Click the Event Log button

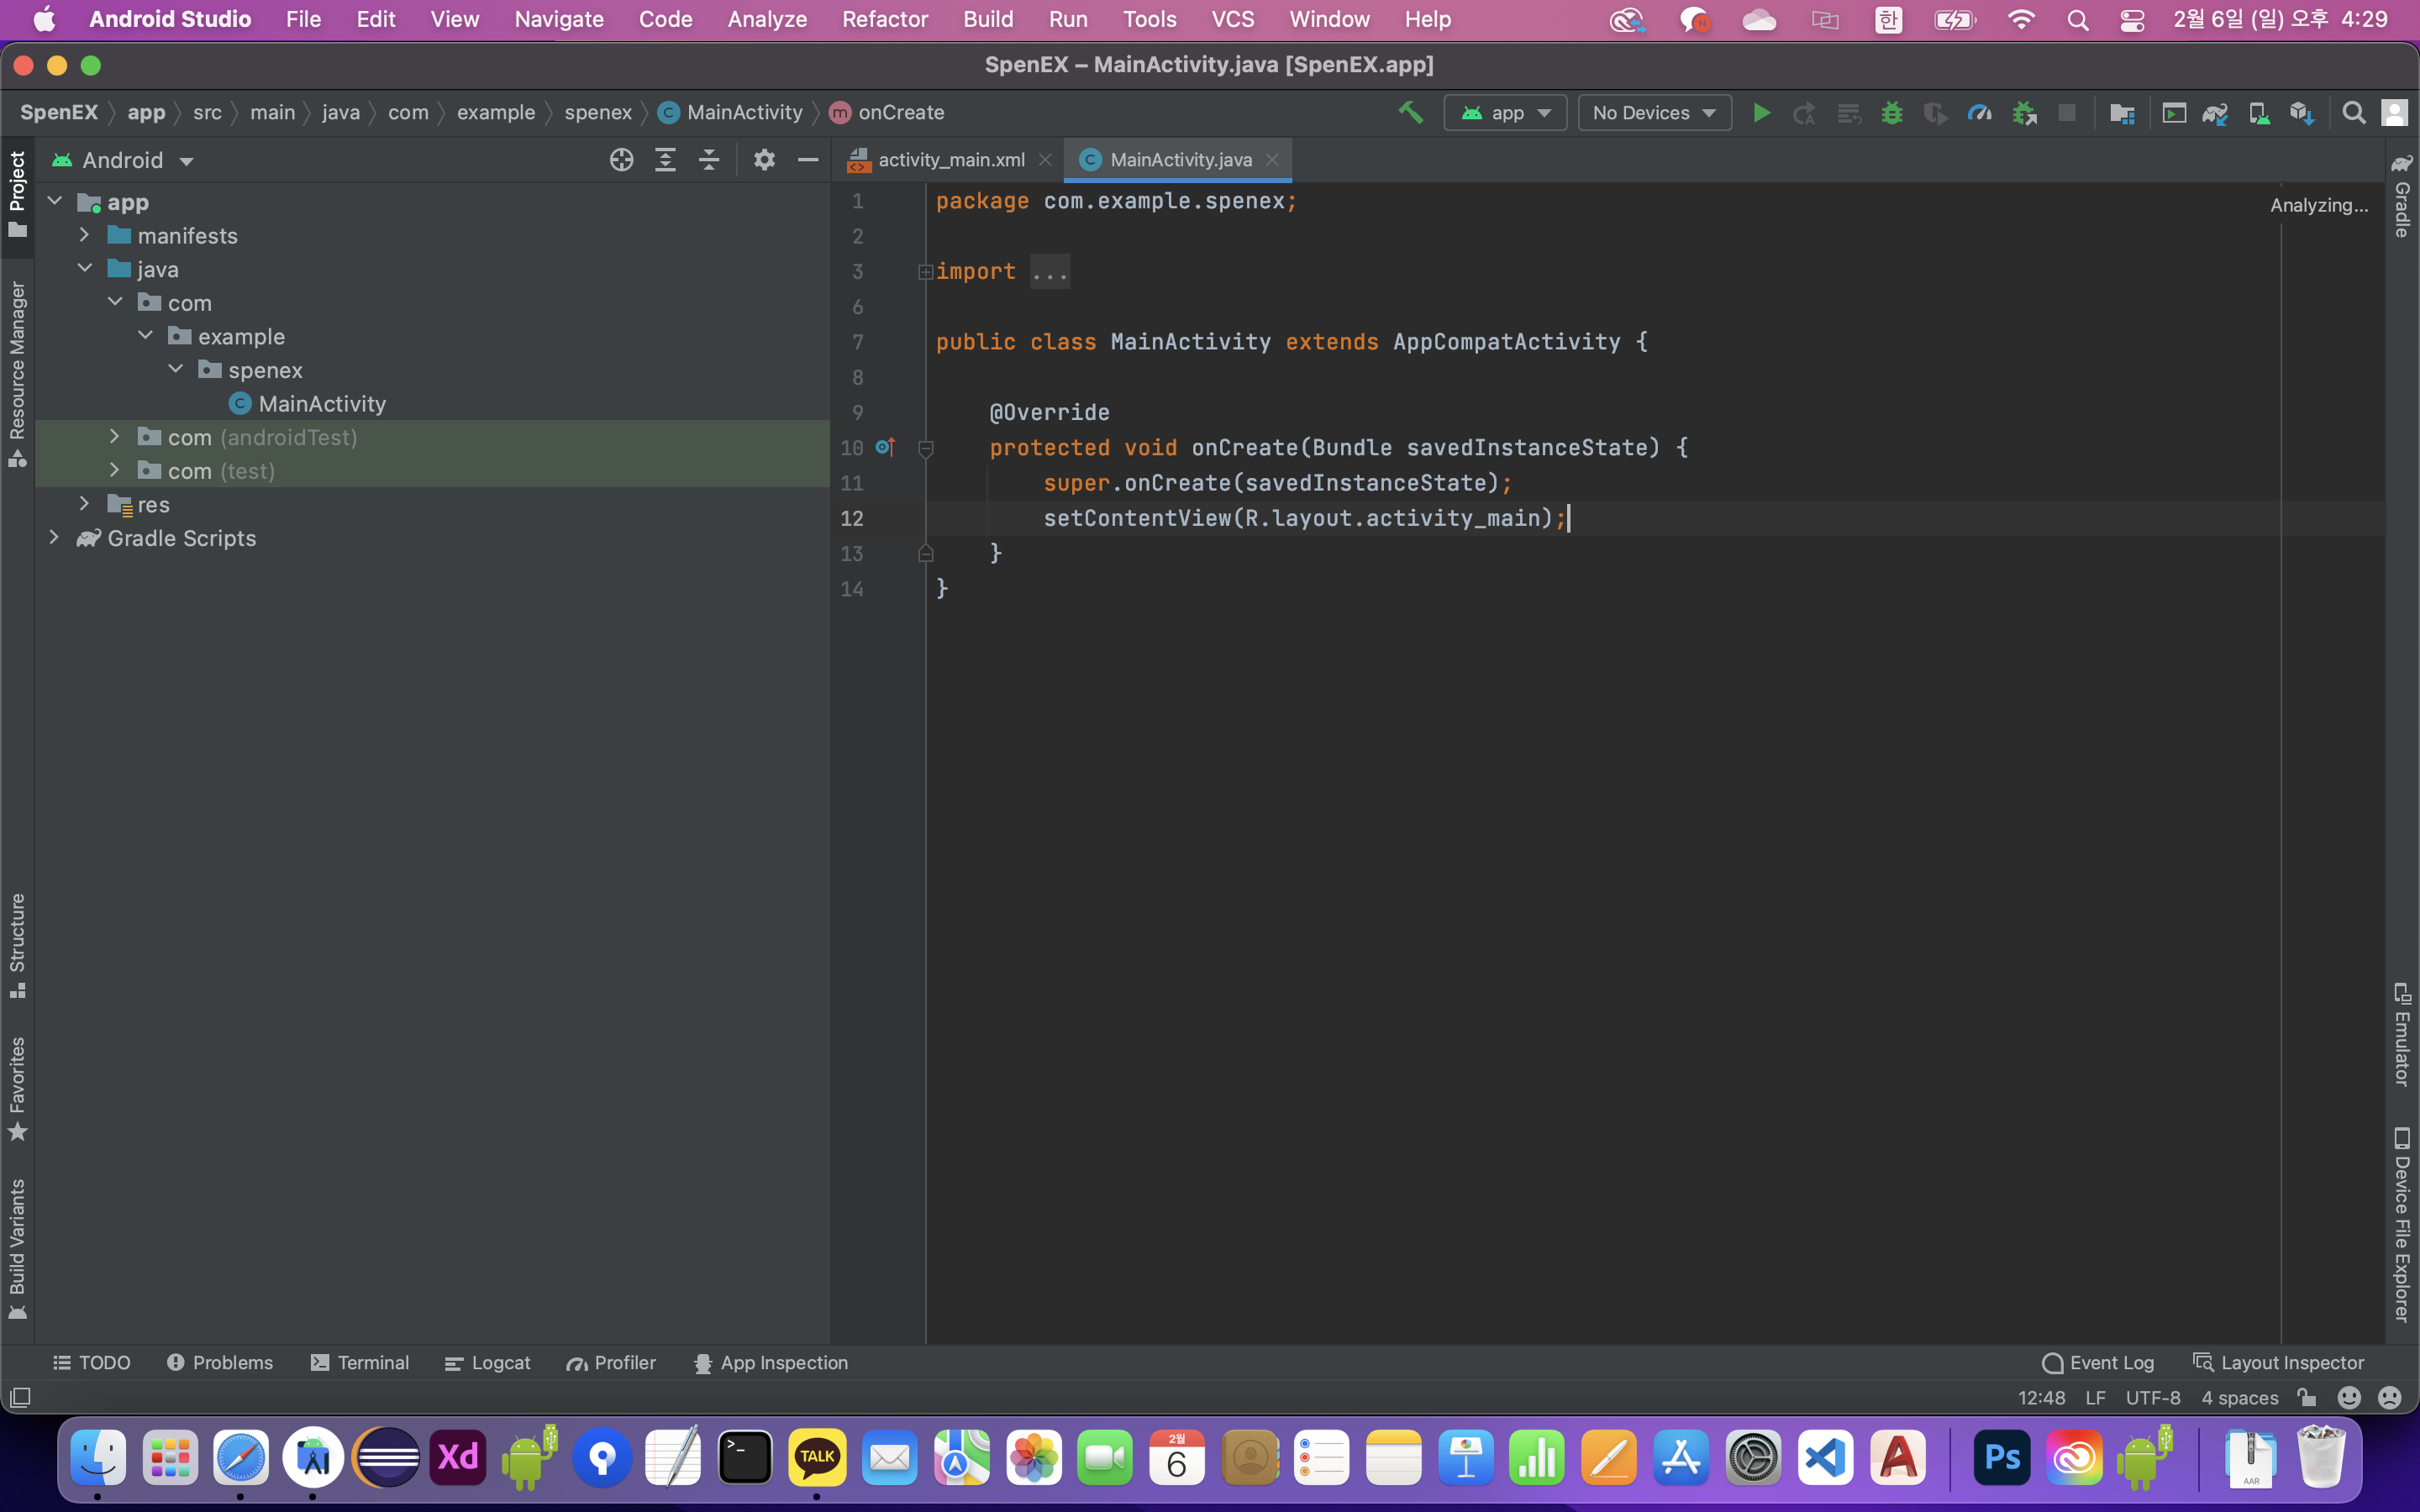(x=2098, y=1363)
